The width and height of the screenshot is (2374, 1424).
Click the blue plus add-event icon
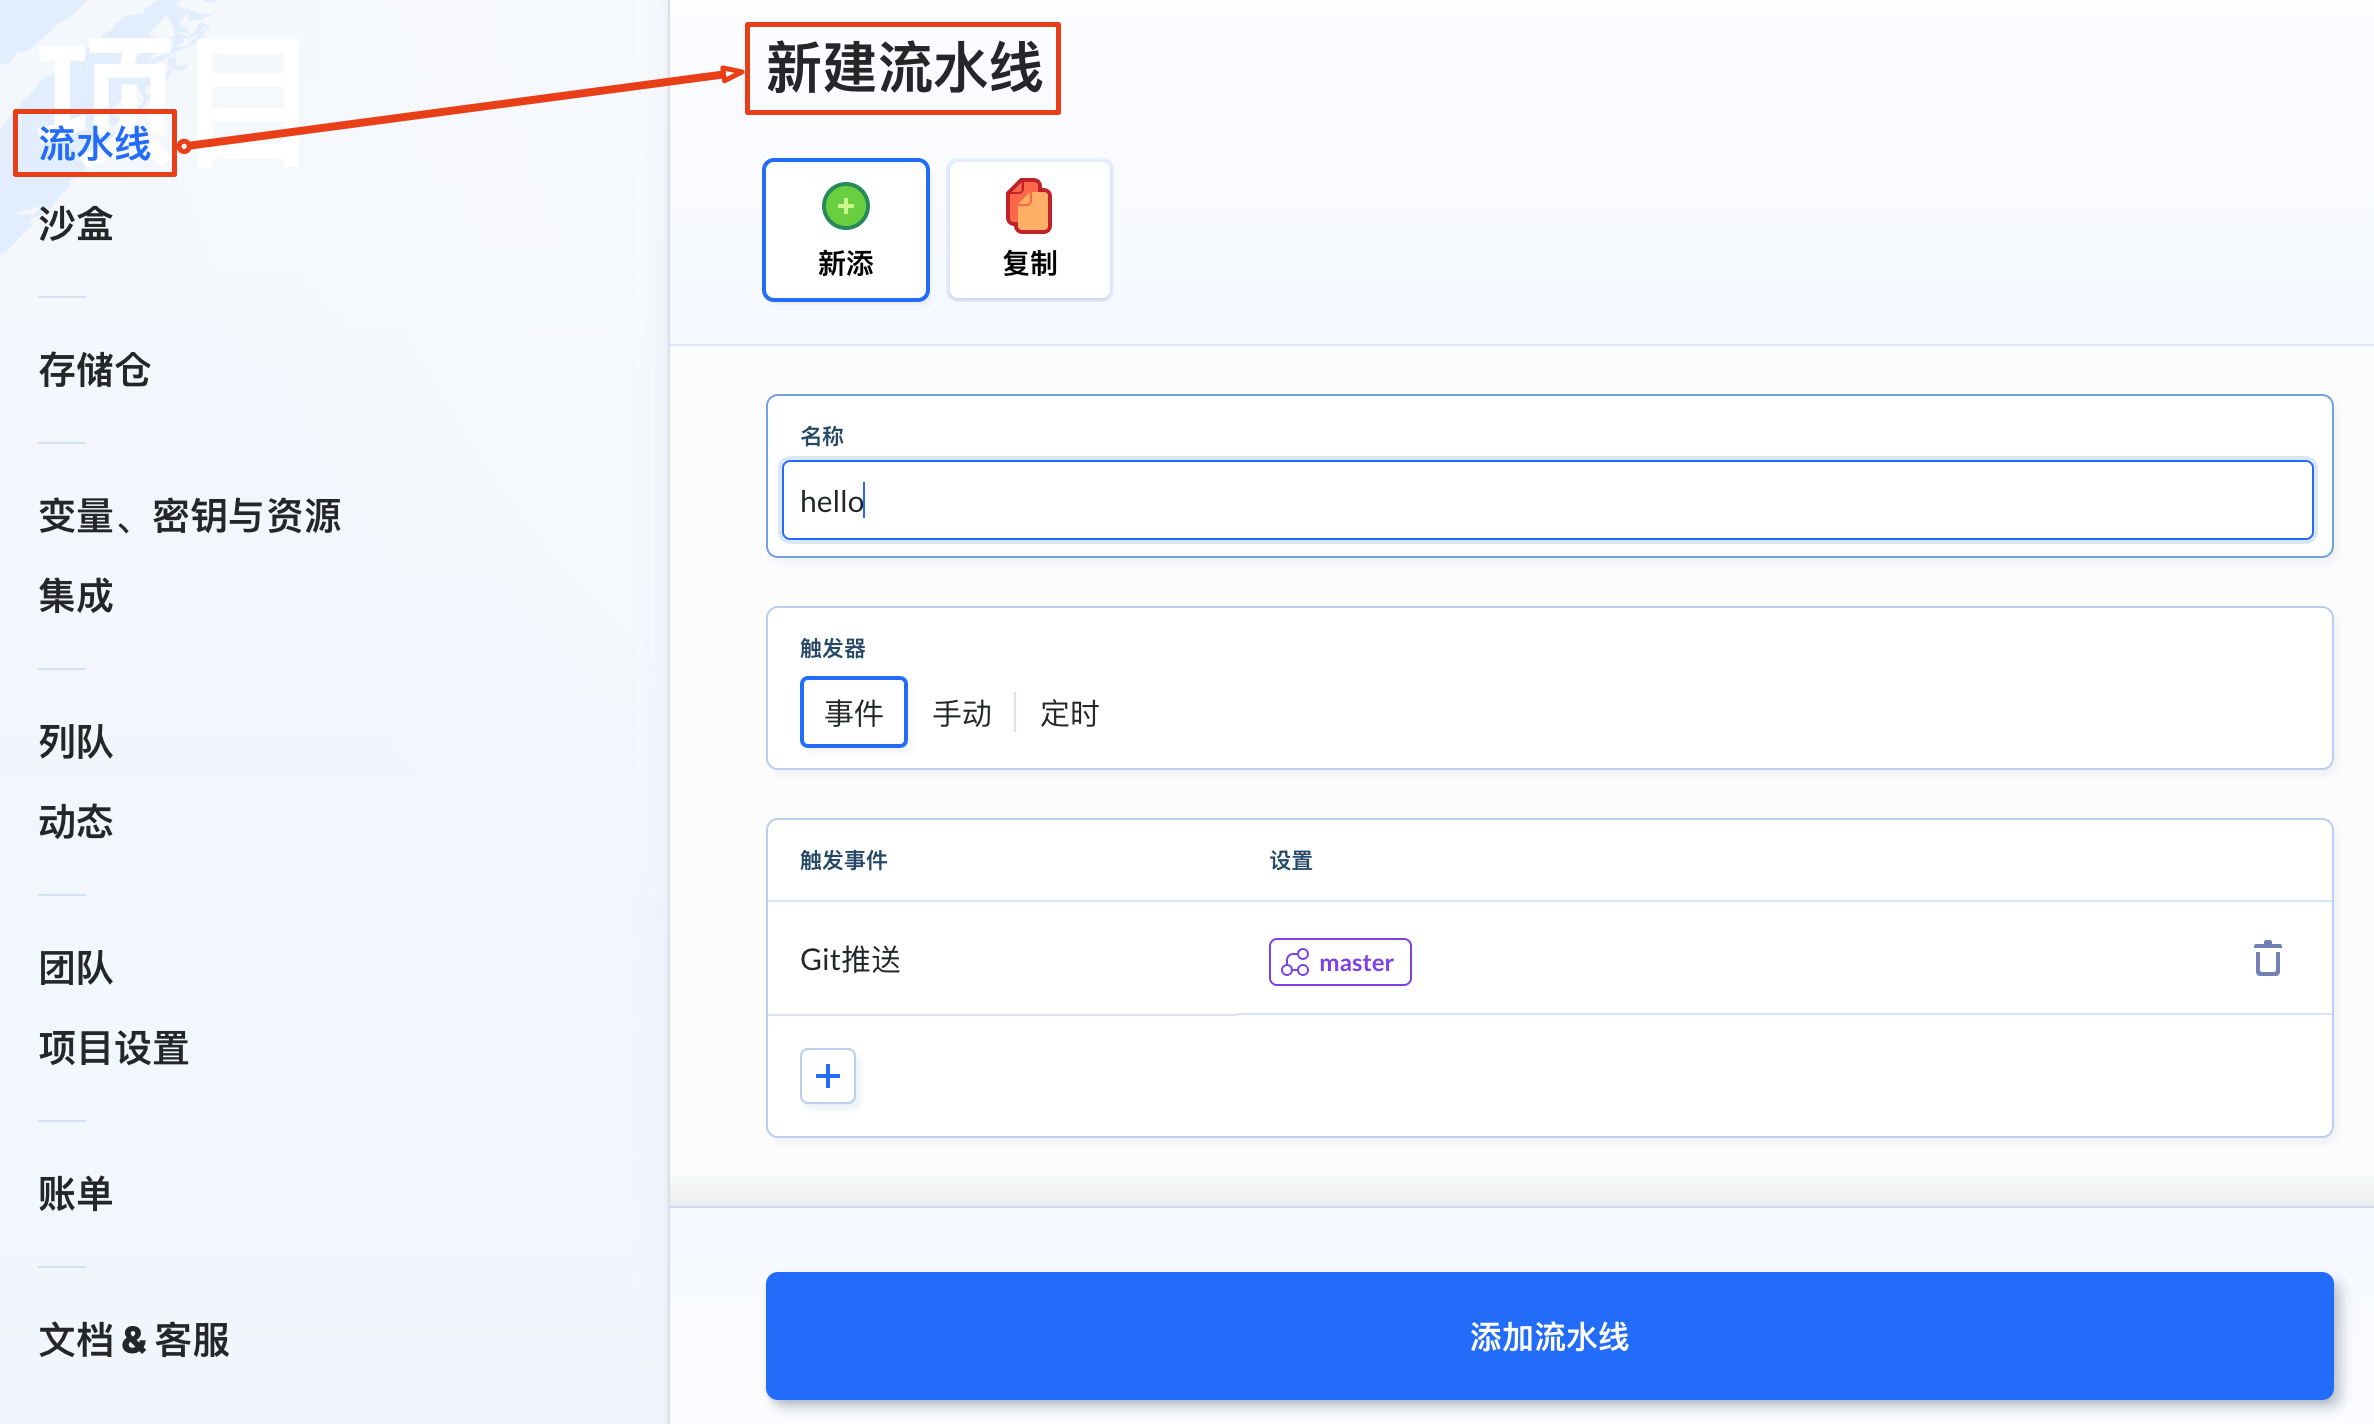[827, 1076]
